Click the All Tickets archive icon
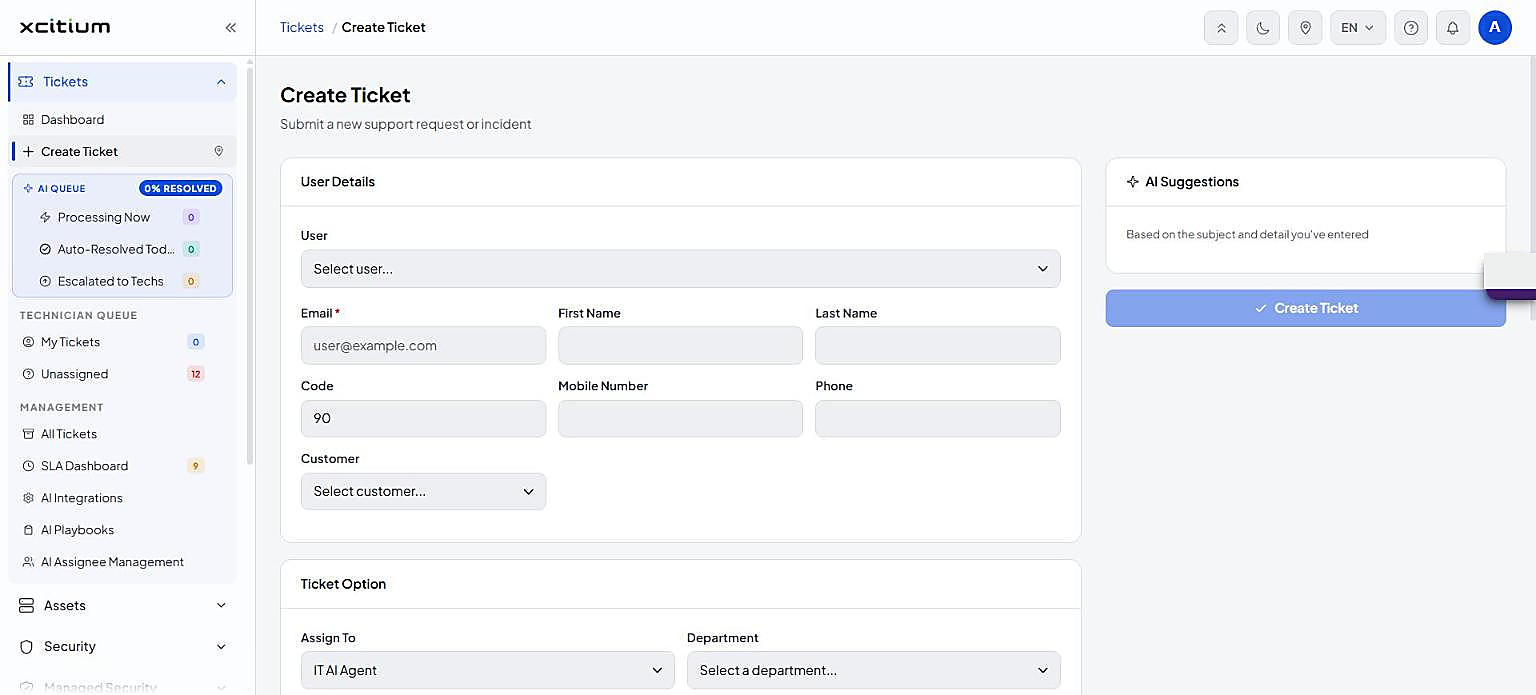The width and height of the screenshot is (1536, 695). click(x=28, y=434)
